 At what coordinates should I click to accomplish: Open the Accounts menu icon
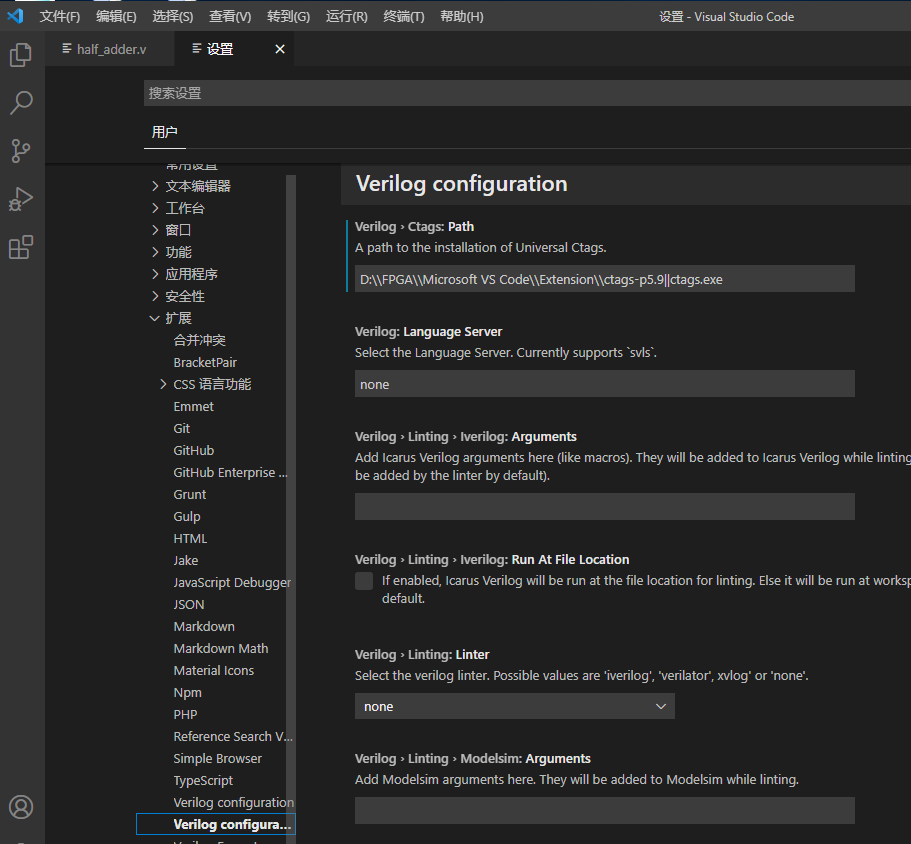(x=21, y=807)
